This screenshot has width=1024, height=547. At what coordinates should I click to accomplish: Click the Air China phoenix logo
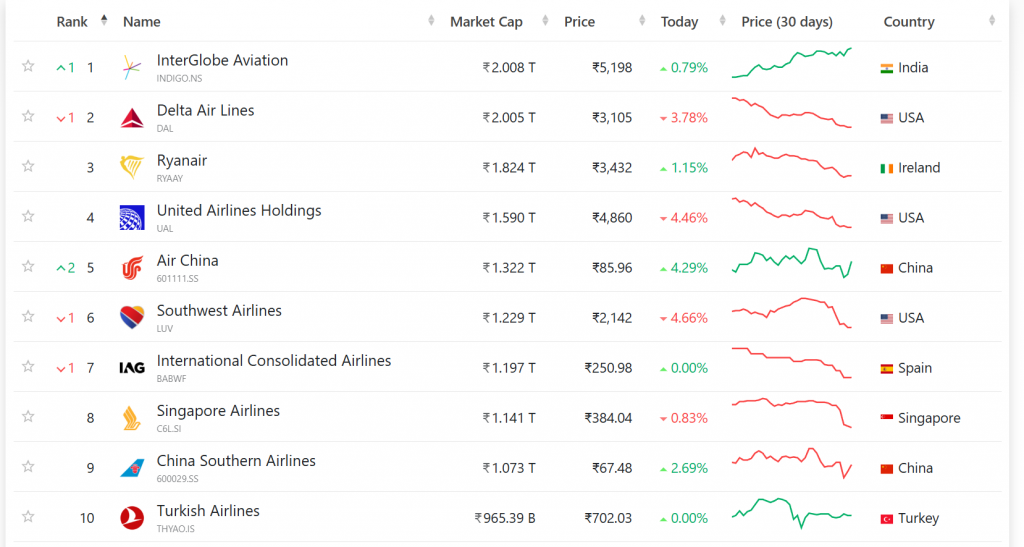click(x=132, y=268)
